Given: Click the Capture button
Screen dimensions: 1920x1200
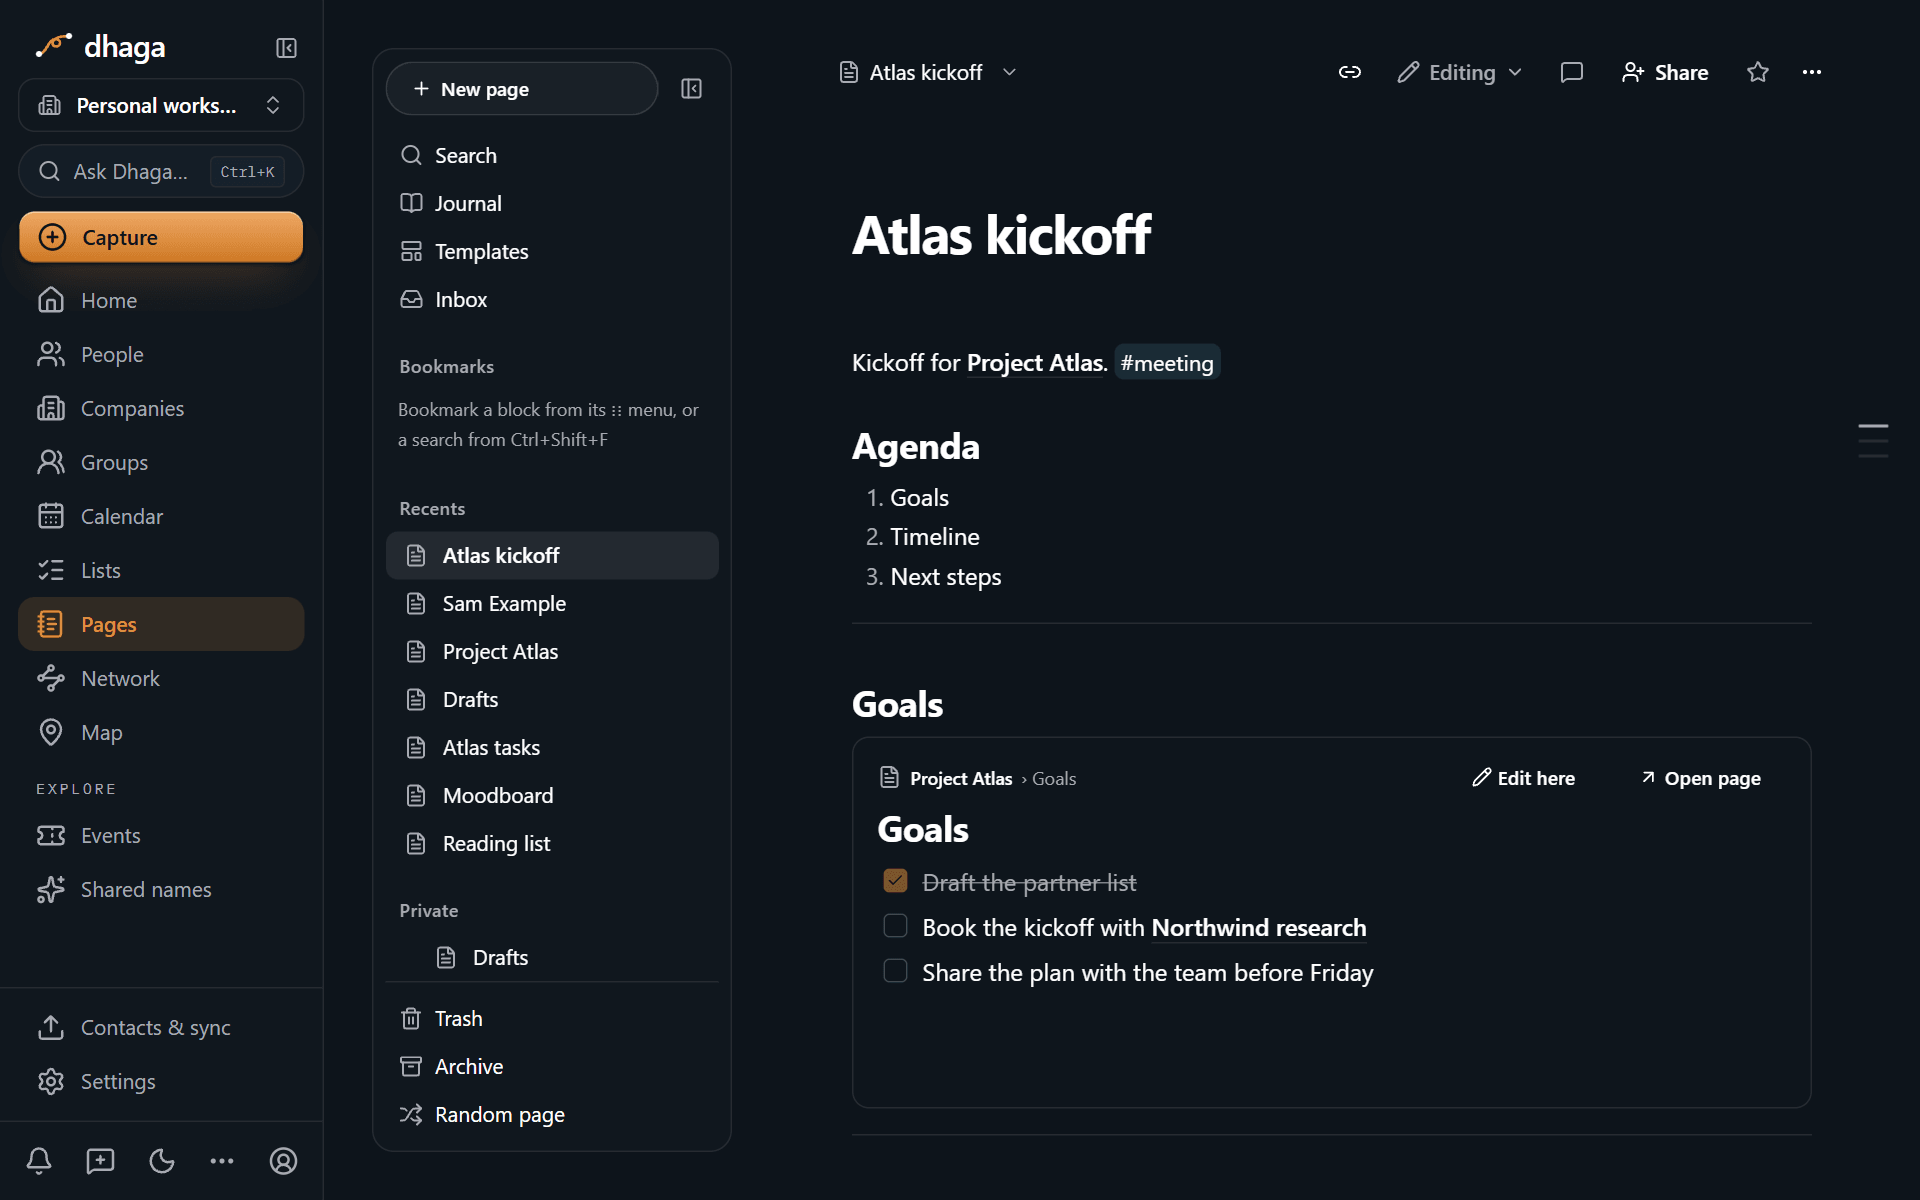Looking at the screenshot, I should tap(161, 237).
